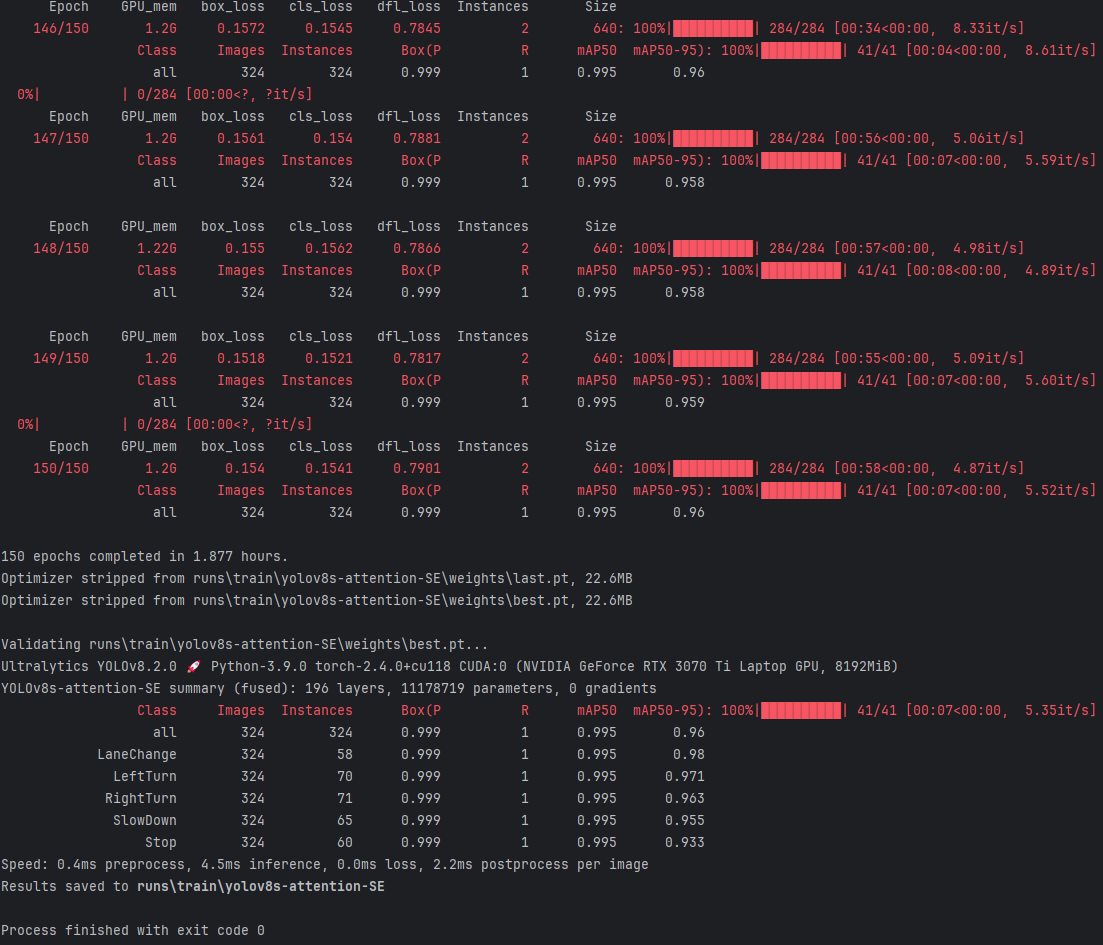This screenshot has height=945, width=1103.
Task: Click the "Speed: 0.4ms preprocess" summary line
Action: pos(324,865)
